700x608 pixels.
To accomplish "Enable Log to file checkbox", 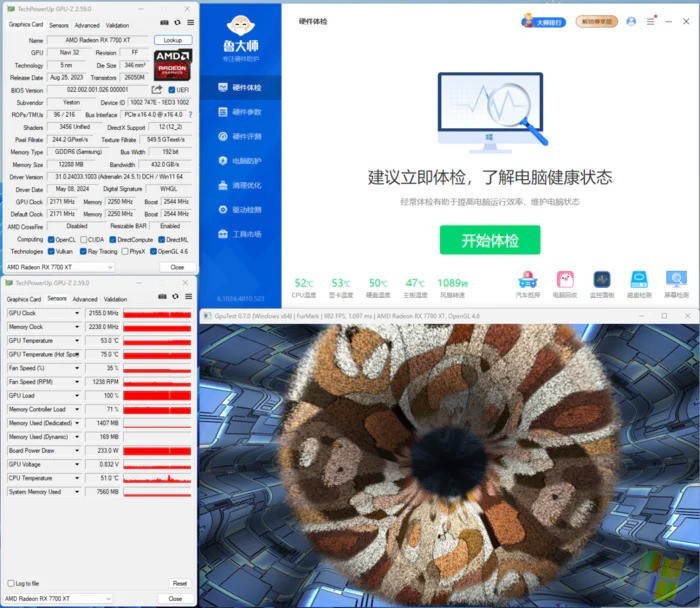I will tap(11, 583).
